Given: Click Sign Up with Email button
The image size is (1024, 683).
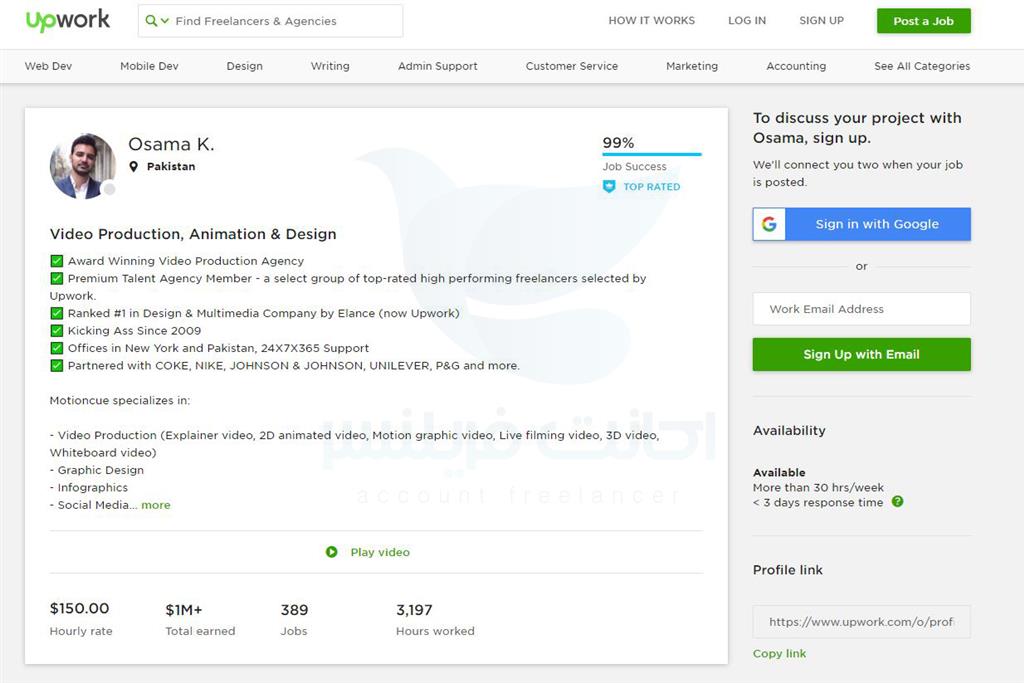Looking at the screenshot, I should tap(861, 355).
